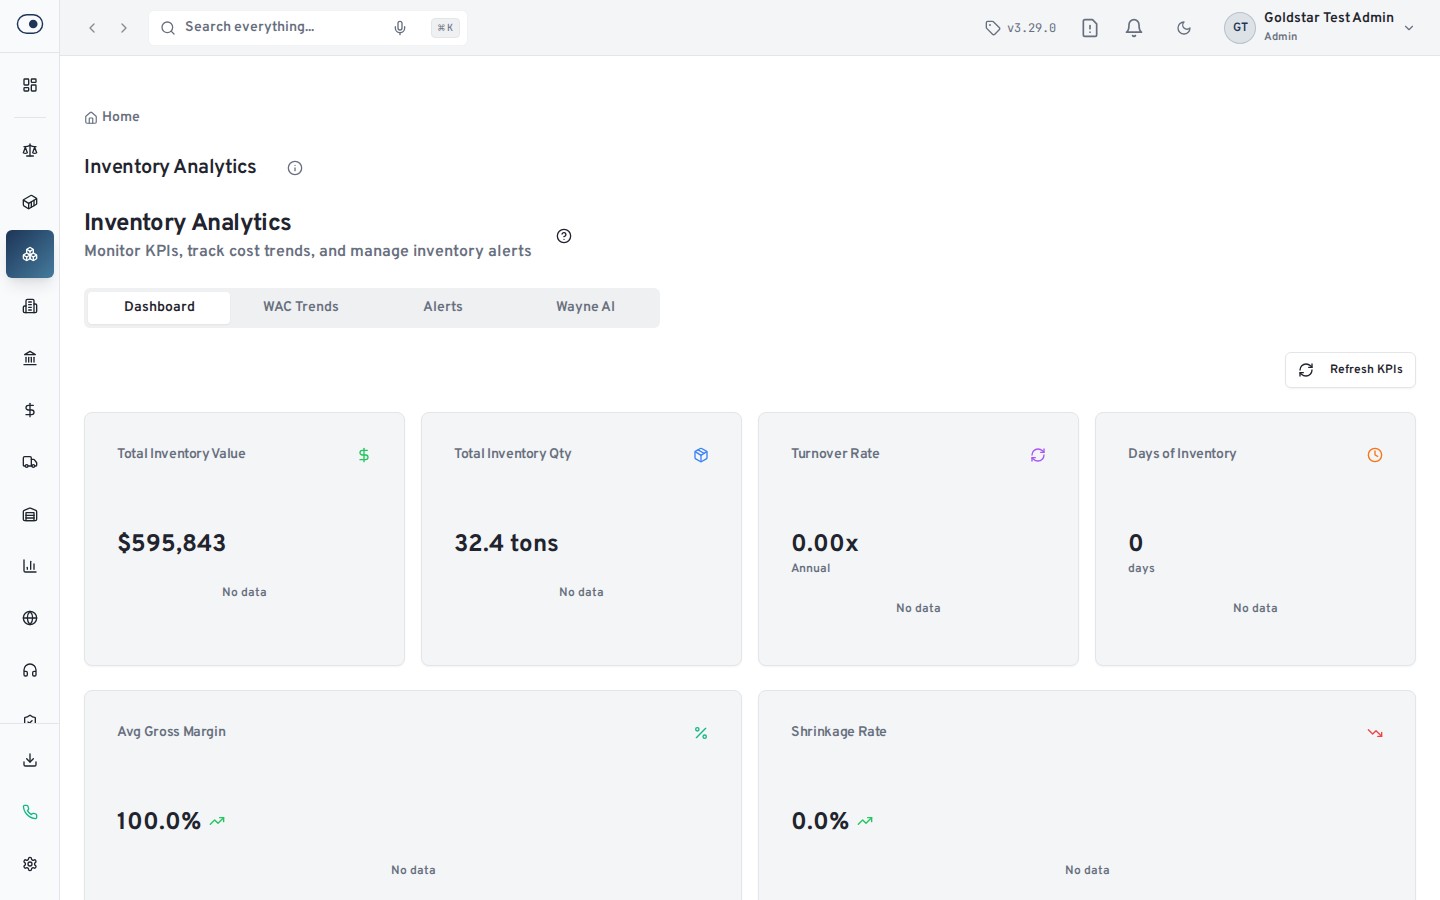Click the v3.29.0 version tag
1440x900 pixels.
click(x=1021, y=28)
